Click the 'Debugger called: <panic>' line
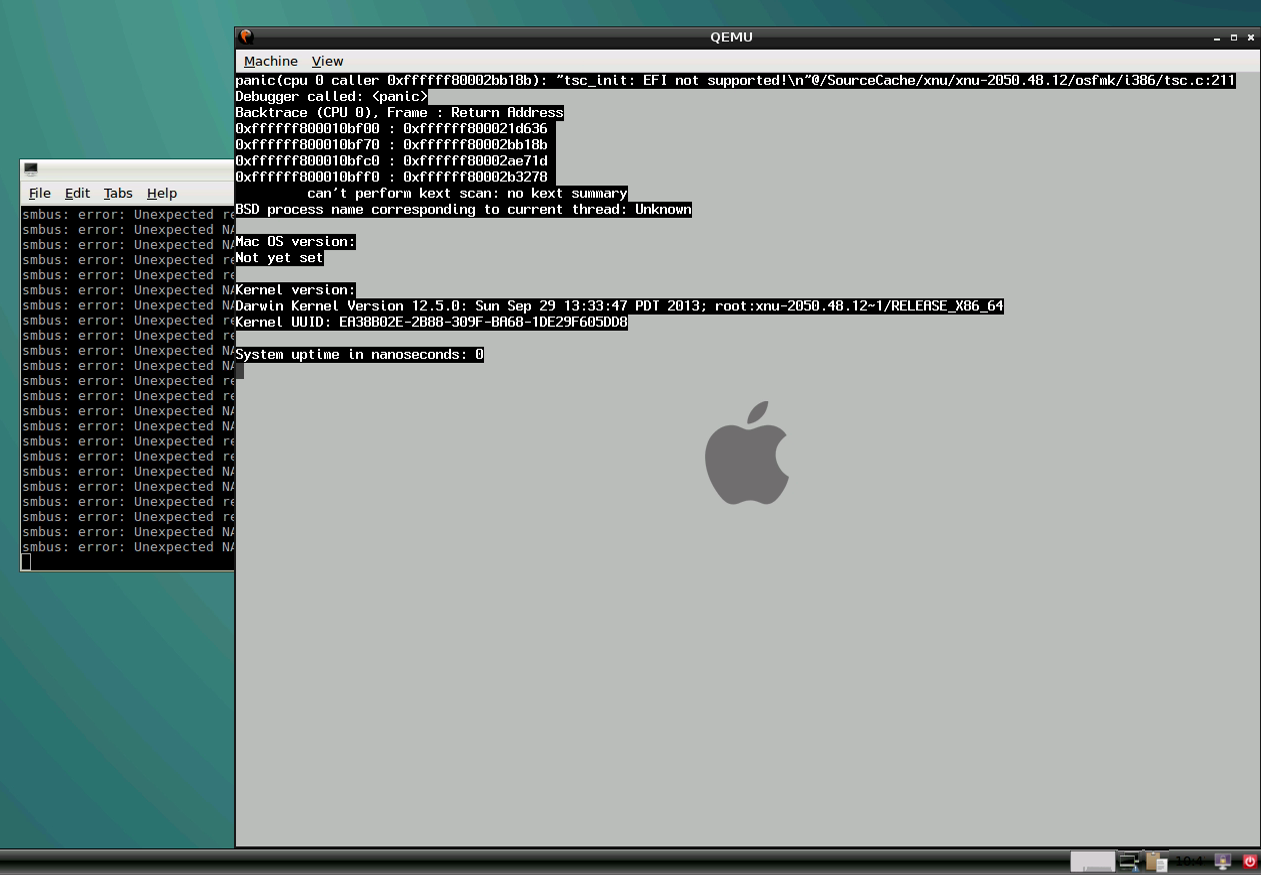This screenshot has height=875, width=1261. pyautogui.click(x=331, y=97)
